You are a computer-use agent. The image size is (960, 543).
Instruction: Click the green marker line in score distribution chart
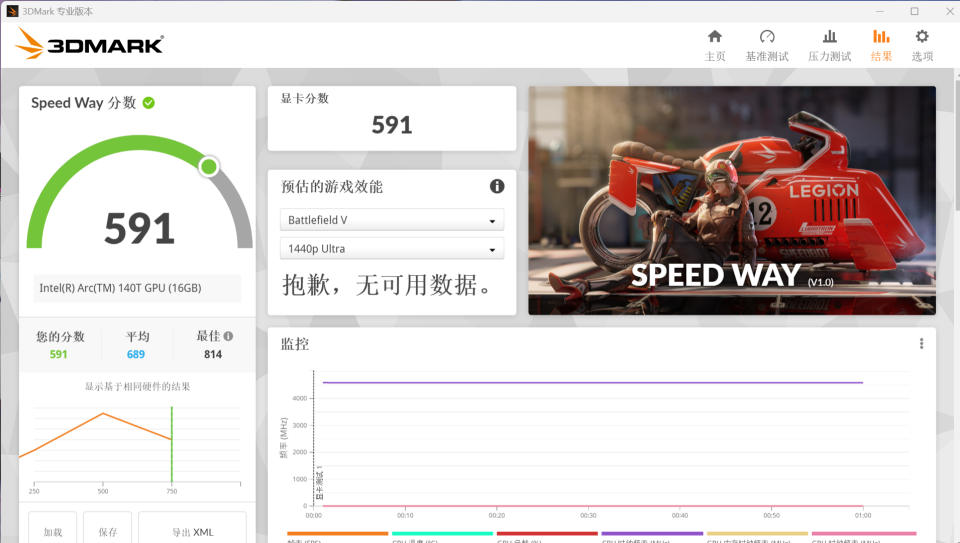tap(171, 444)
